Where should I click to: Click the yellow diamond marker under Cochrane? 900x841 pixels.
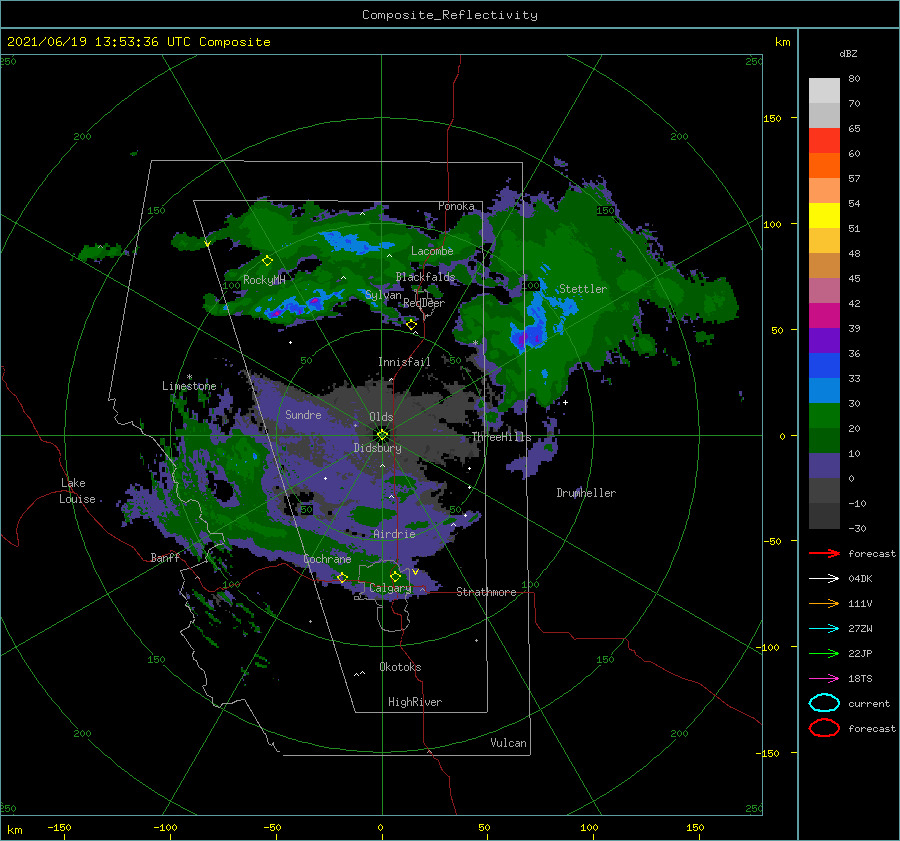[x=342, y=578]
